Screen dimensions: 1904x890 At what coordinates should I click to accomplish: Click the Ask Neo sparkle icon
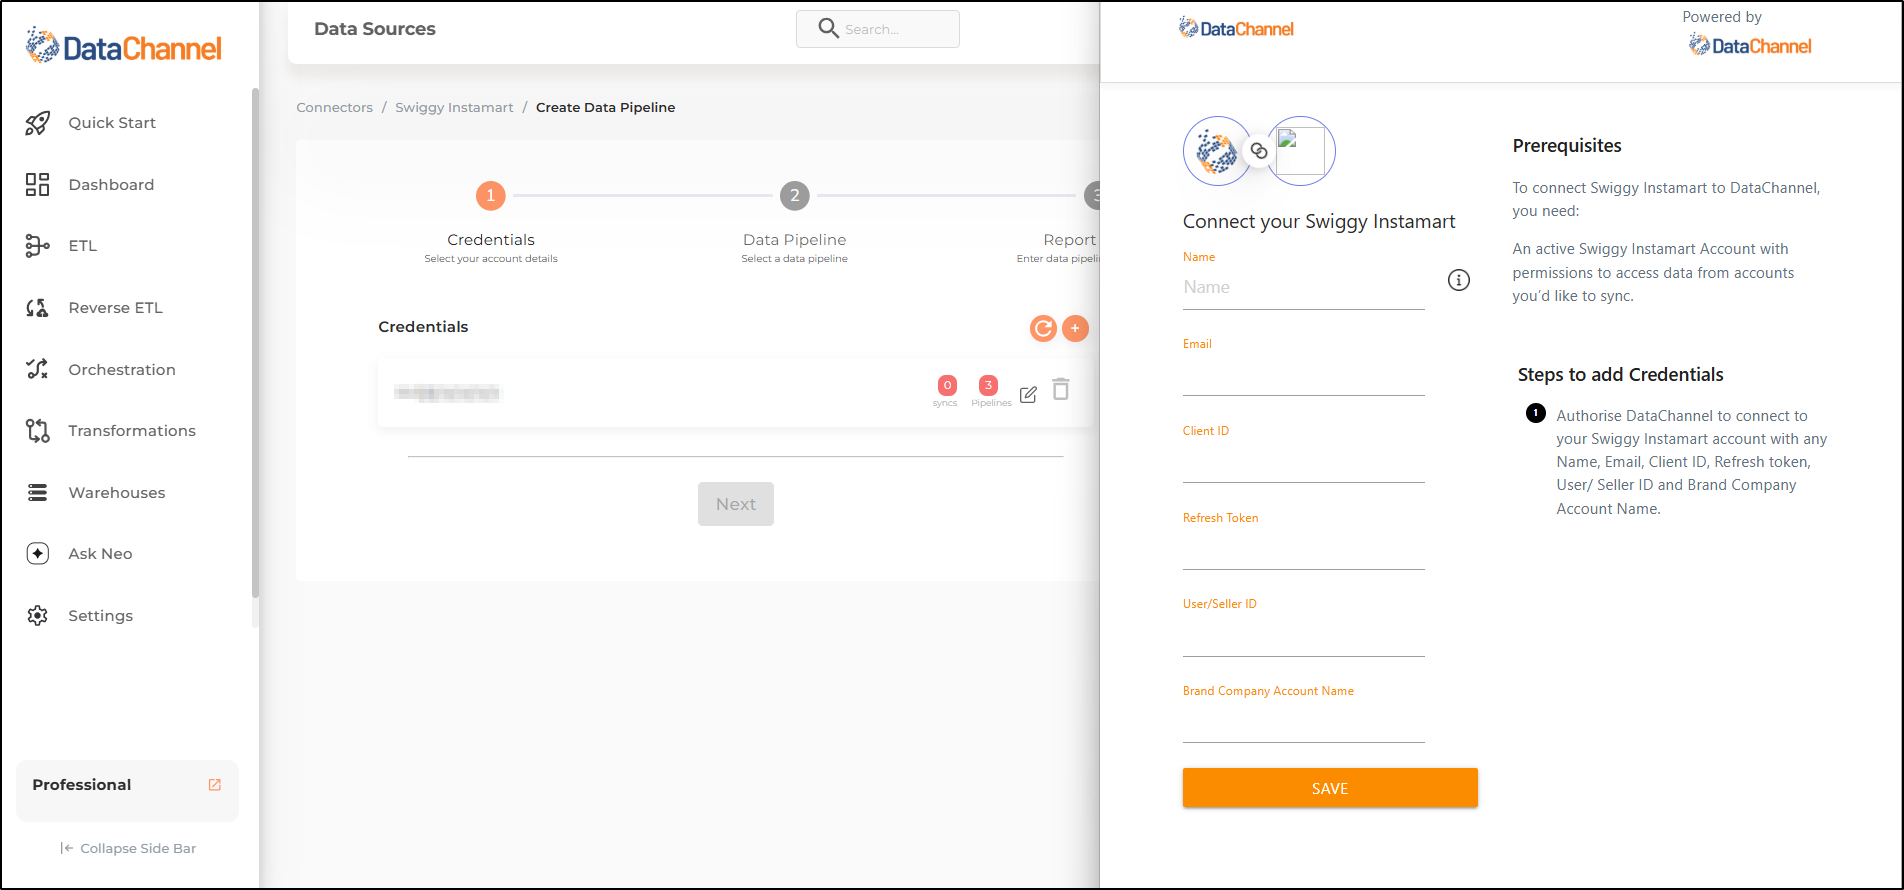37,554
